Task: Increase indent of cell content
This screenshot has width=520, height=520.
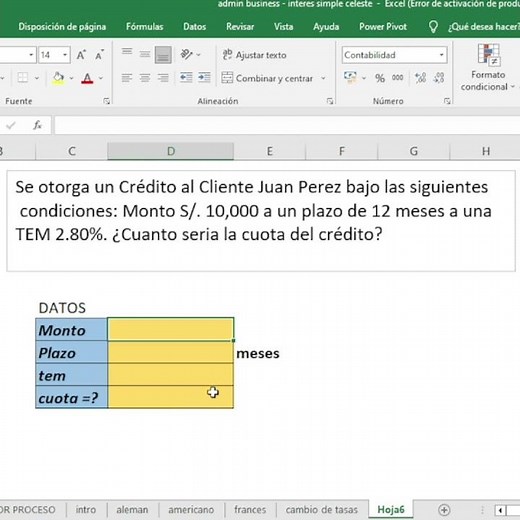Action: tap(204, 78)
